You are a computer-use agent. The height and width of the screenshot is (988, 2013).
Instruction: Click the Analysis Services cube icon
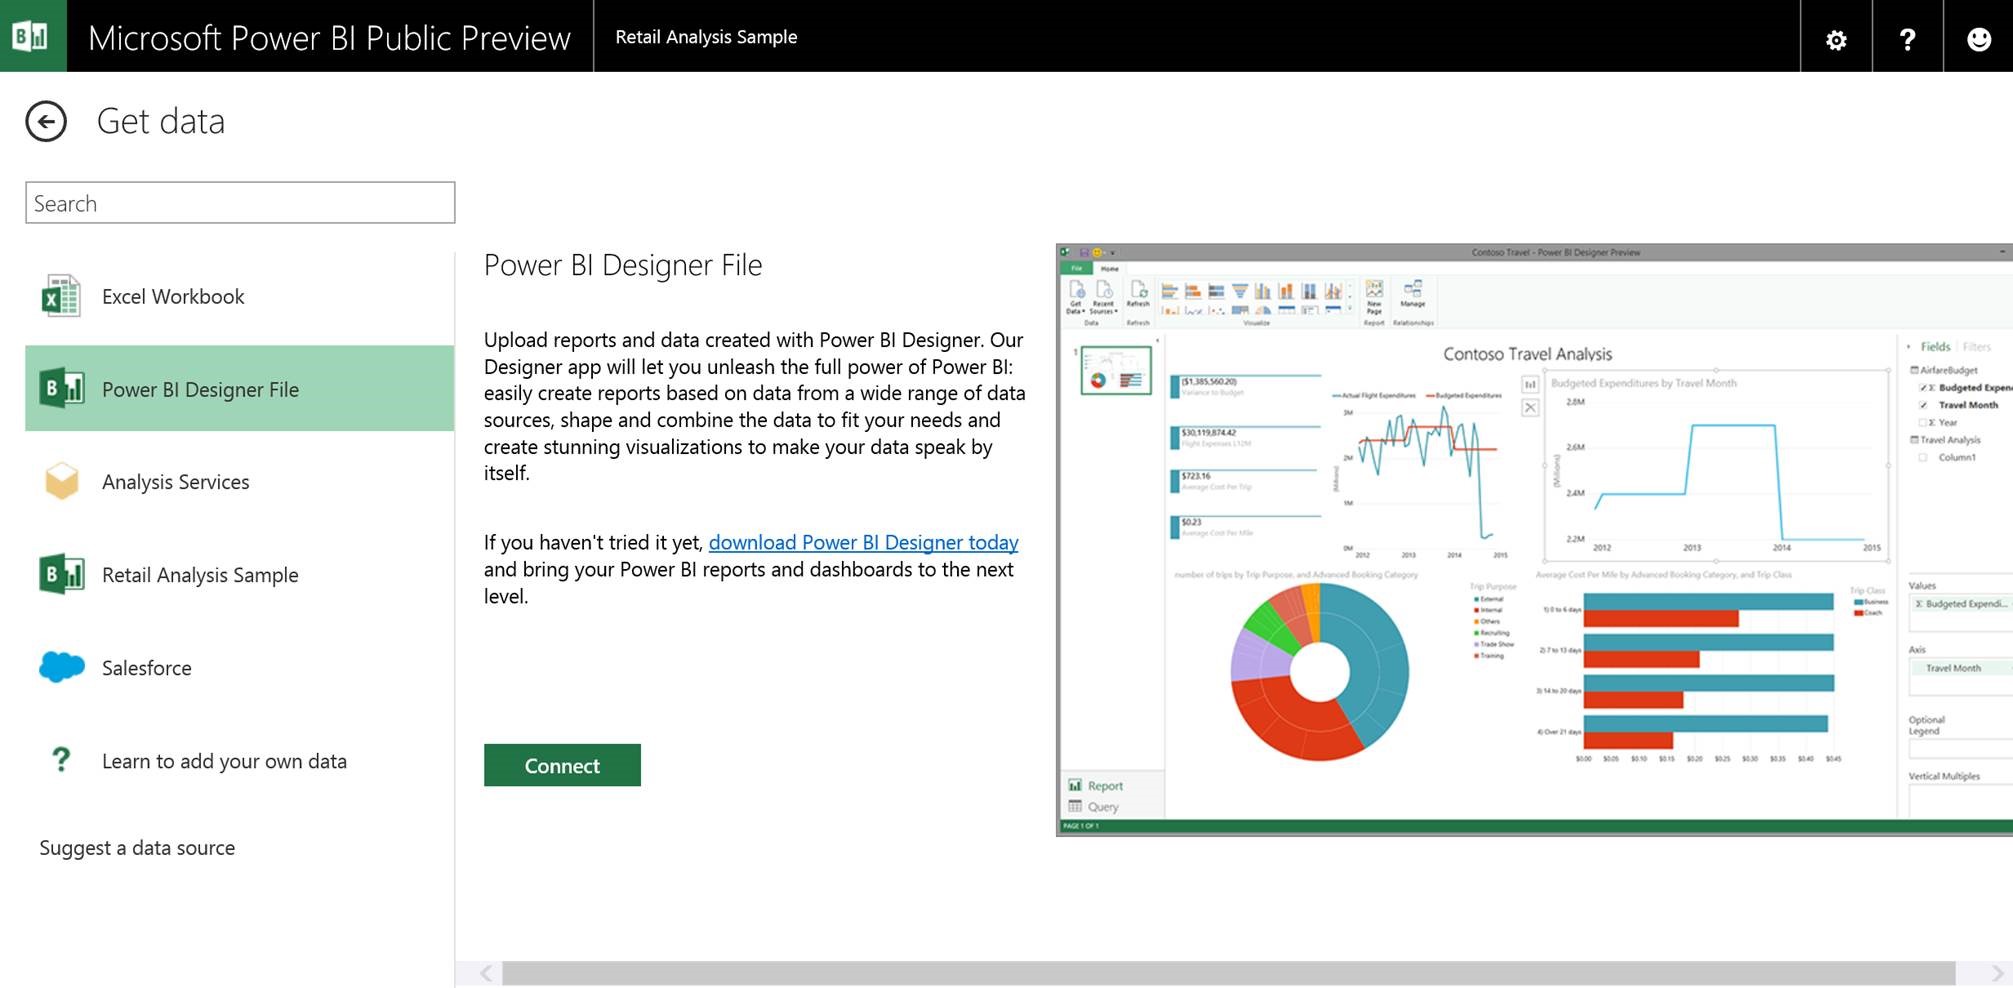(x=61, y=482)
